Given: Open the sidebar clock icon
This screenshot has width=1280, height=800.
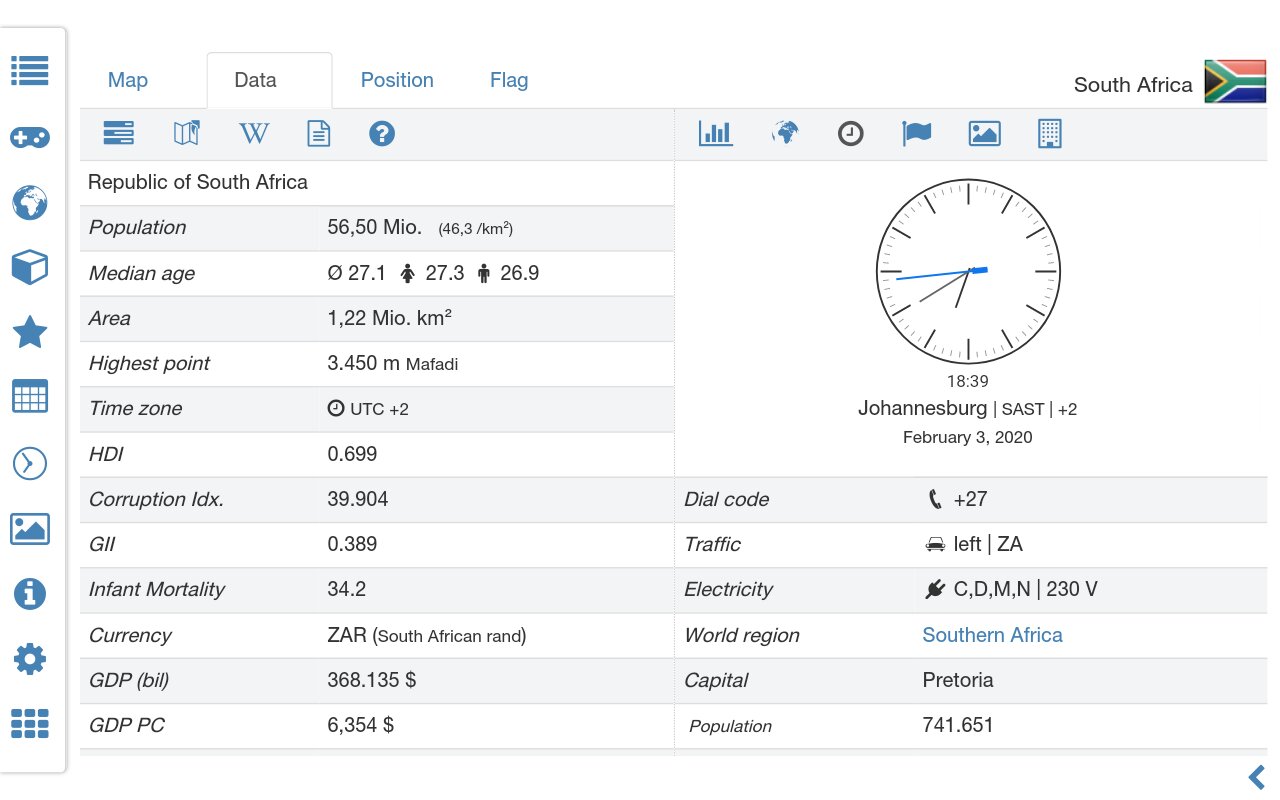Looking at the screenshot, I should [x=30, y=463].
